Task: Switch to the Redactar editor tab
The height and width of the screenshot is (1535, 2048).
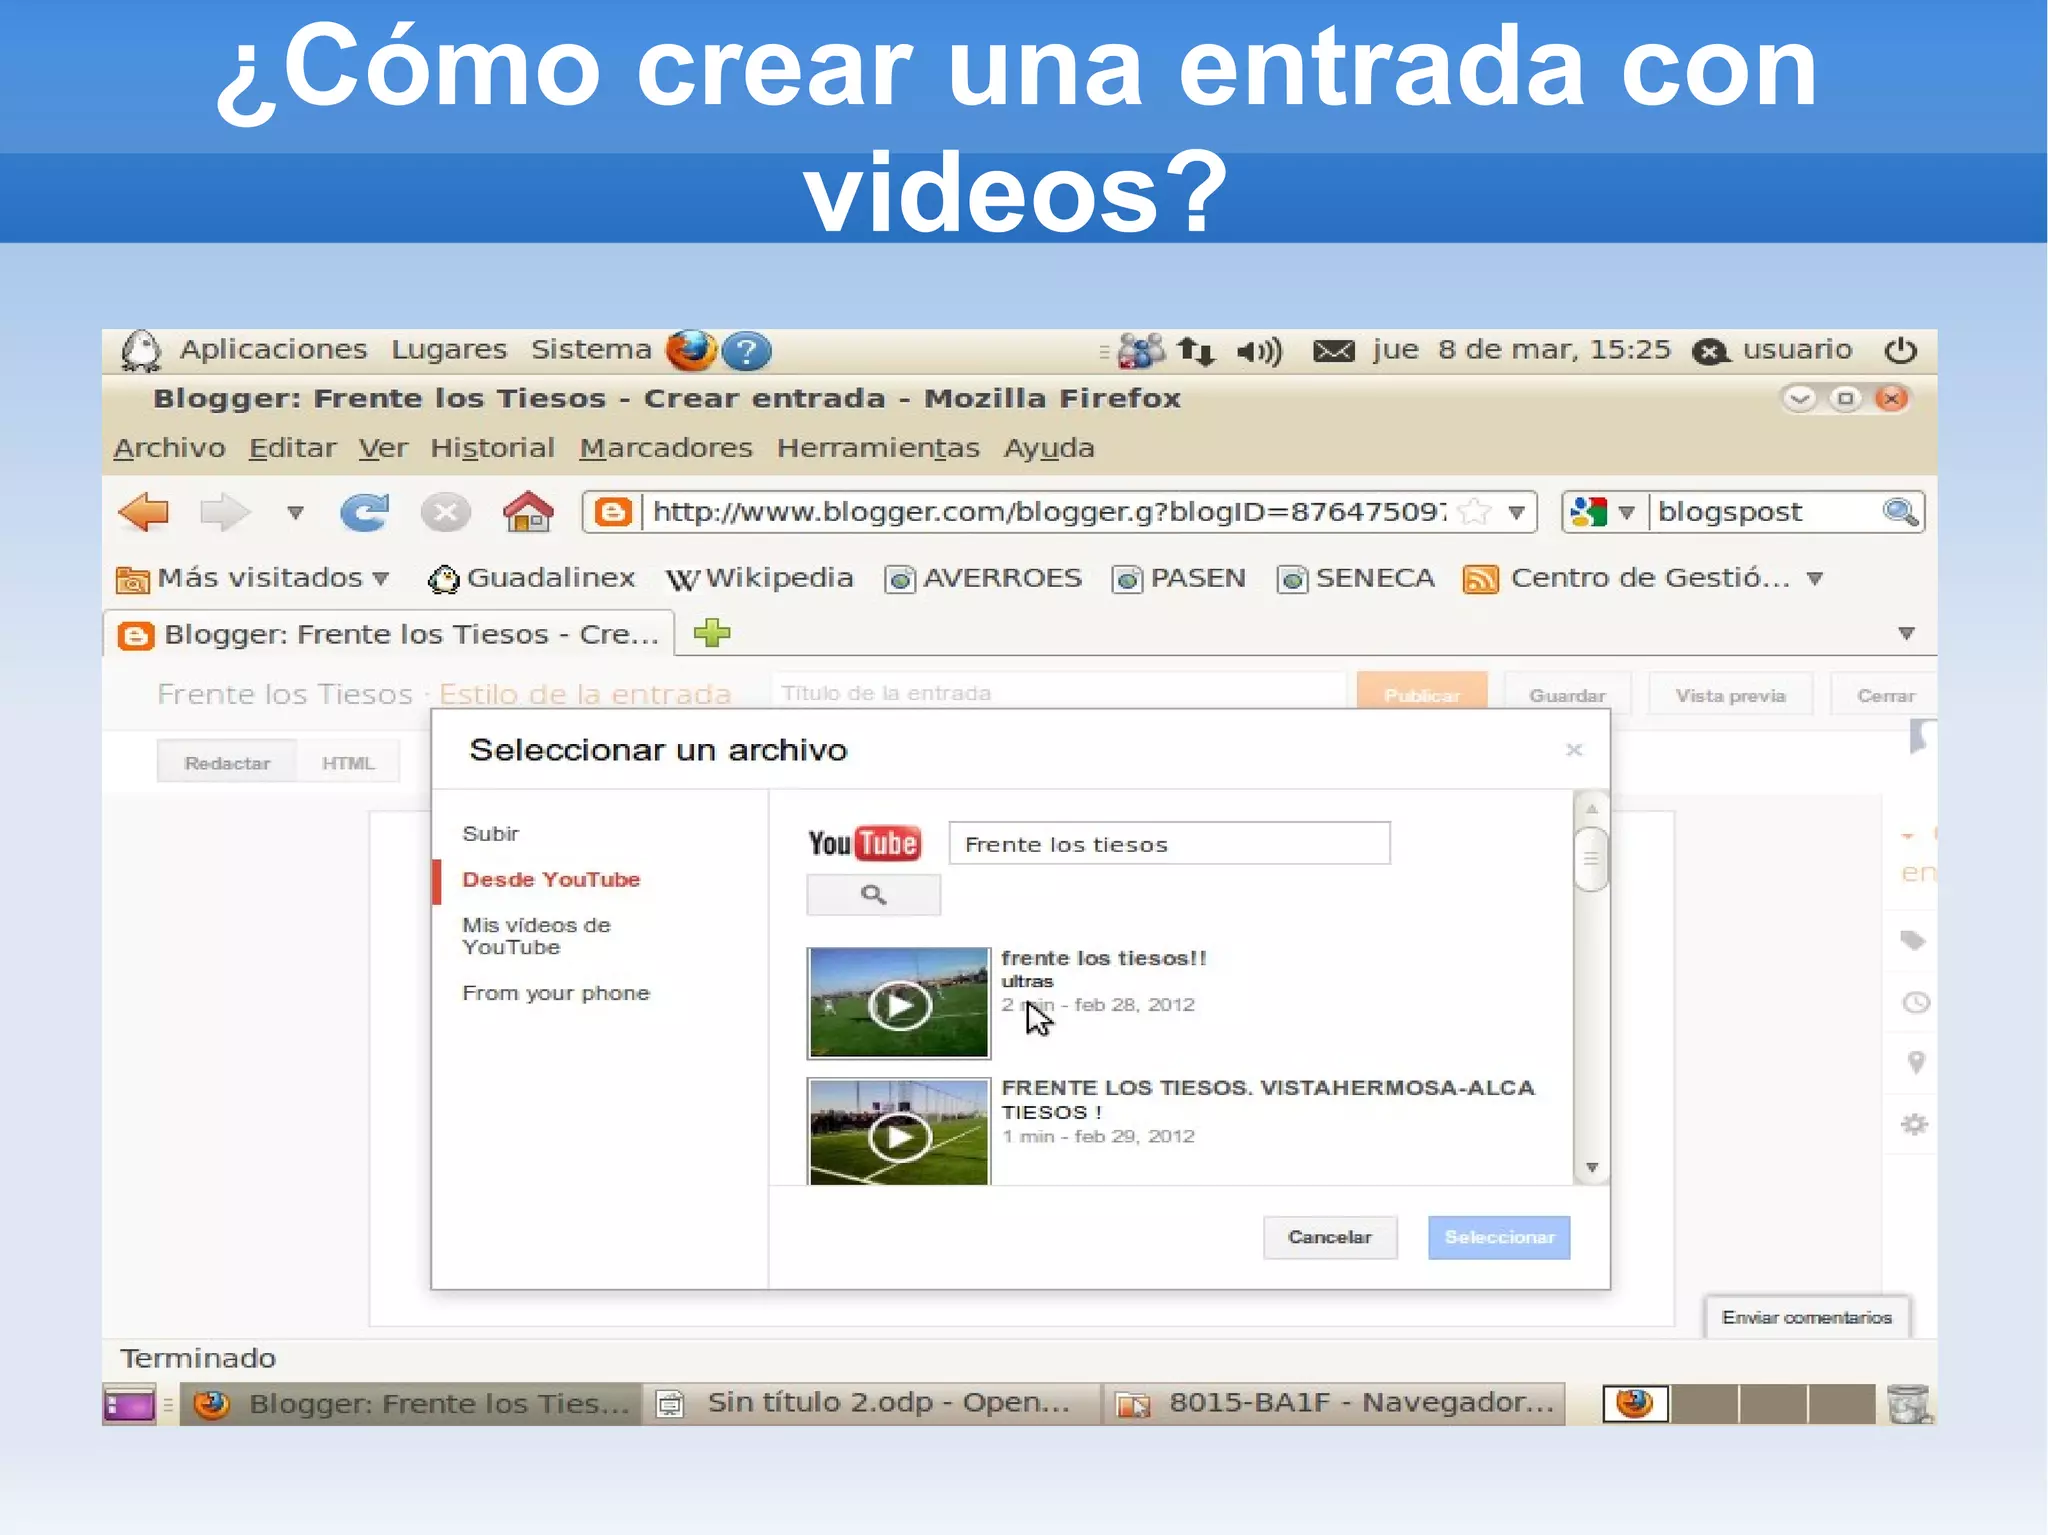Action: 227,763
